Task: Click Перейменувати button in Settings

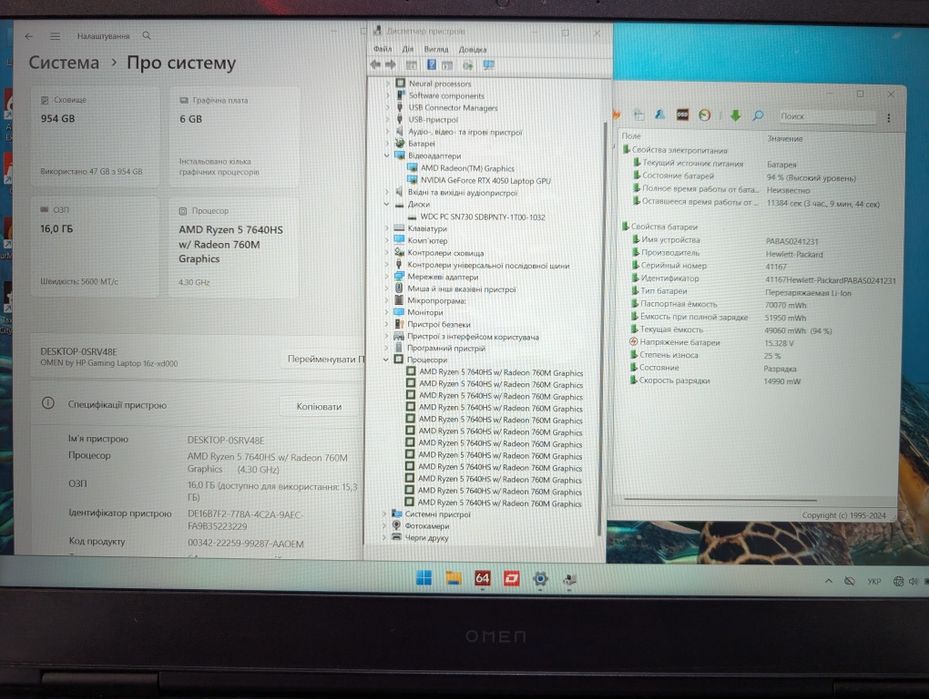Action: (323, 359)
